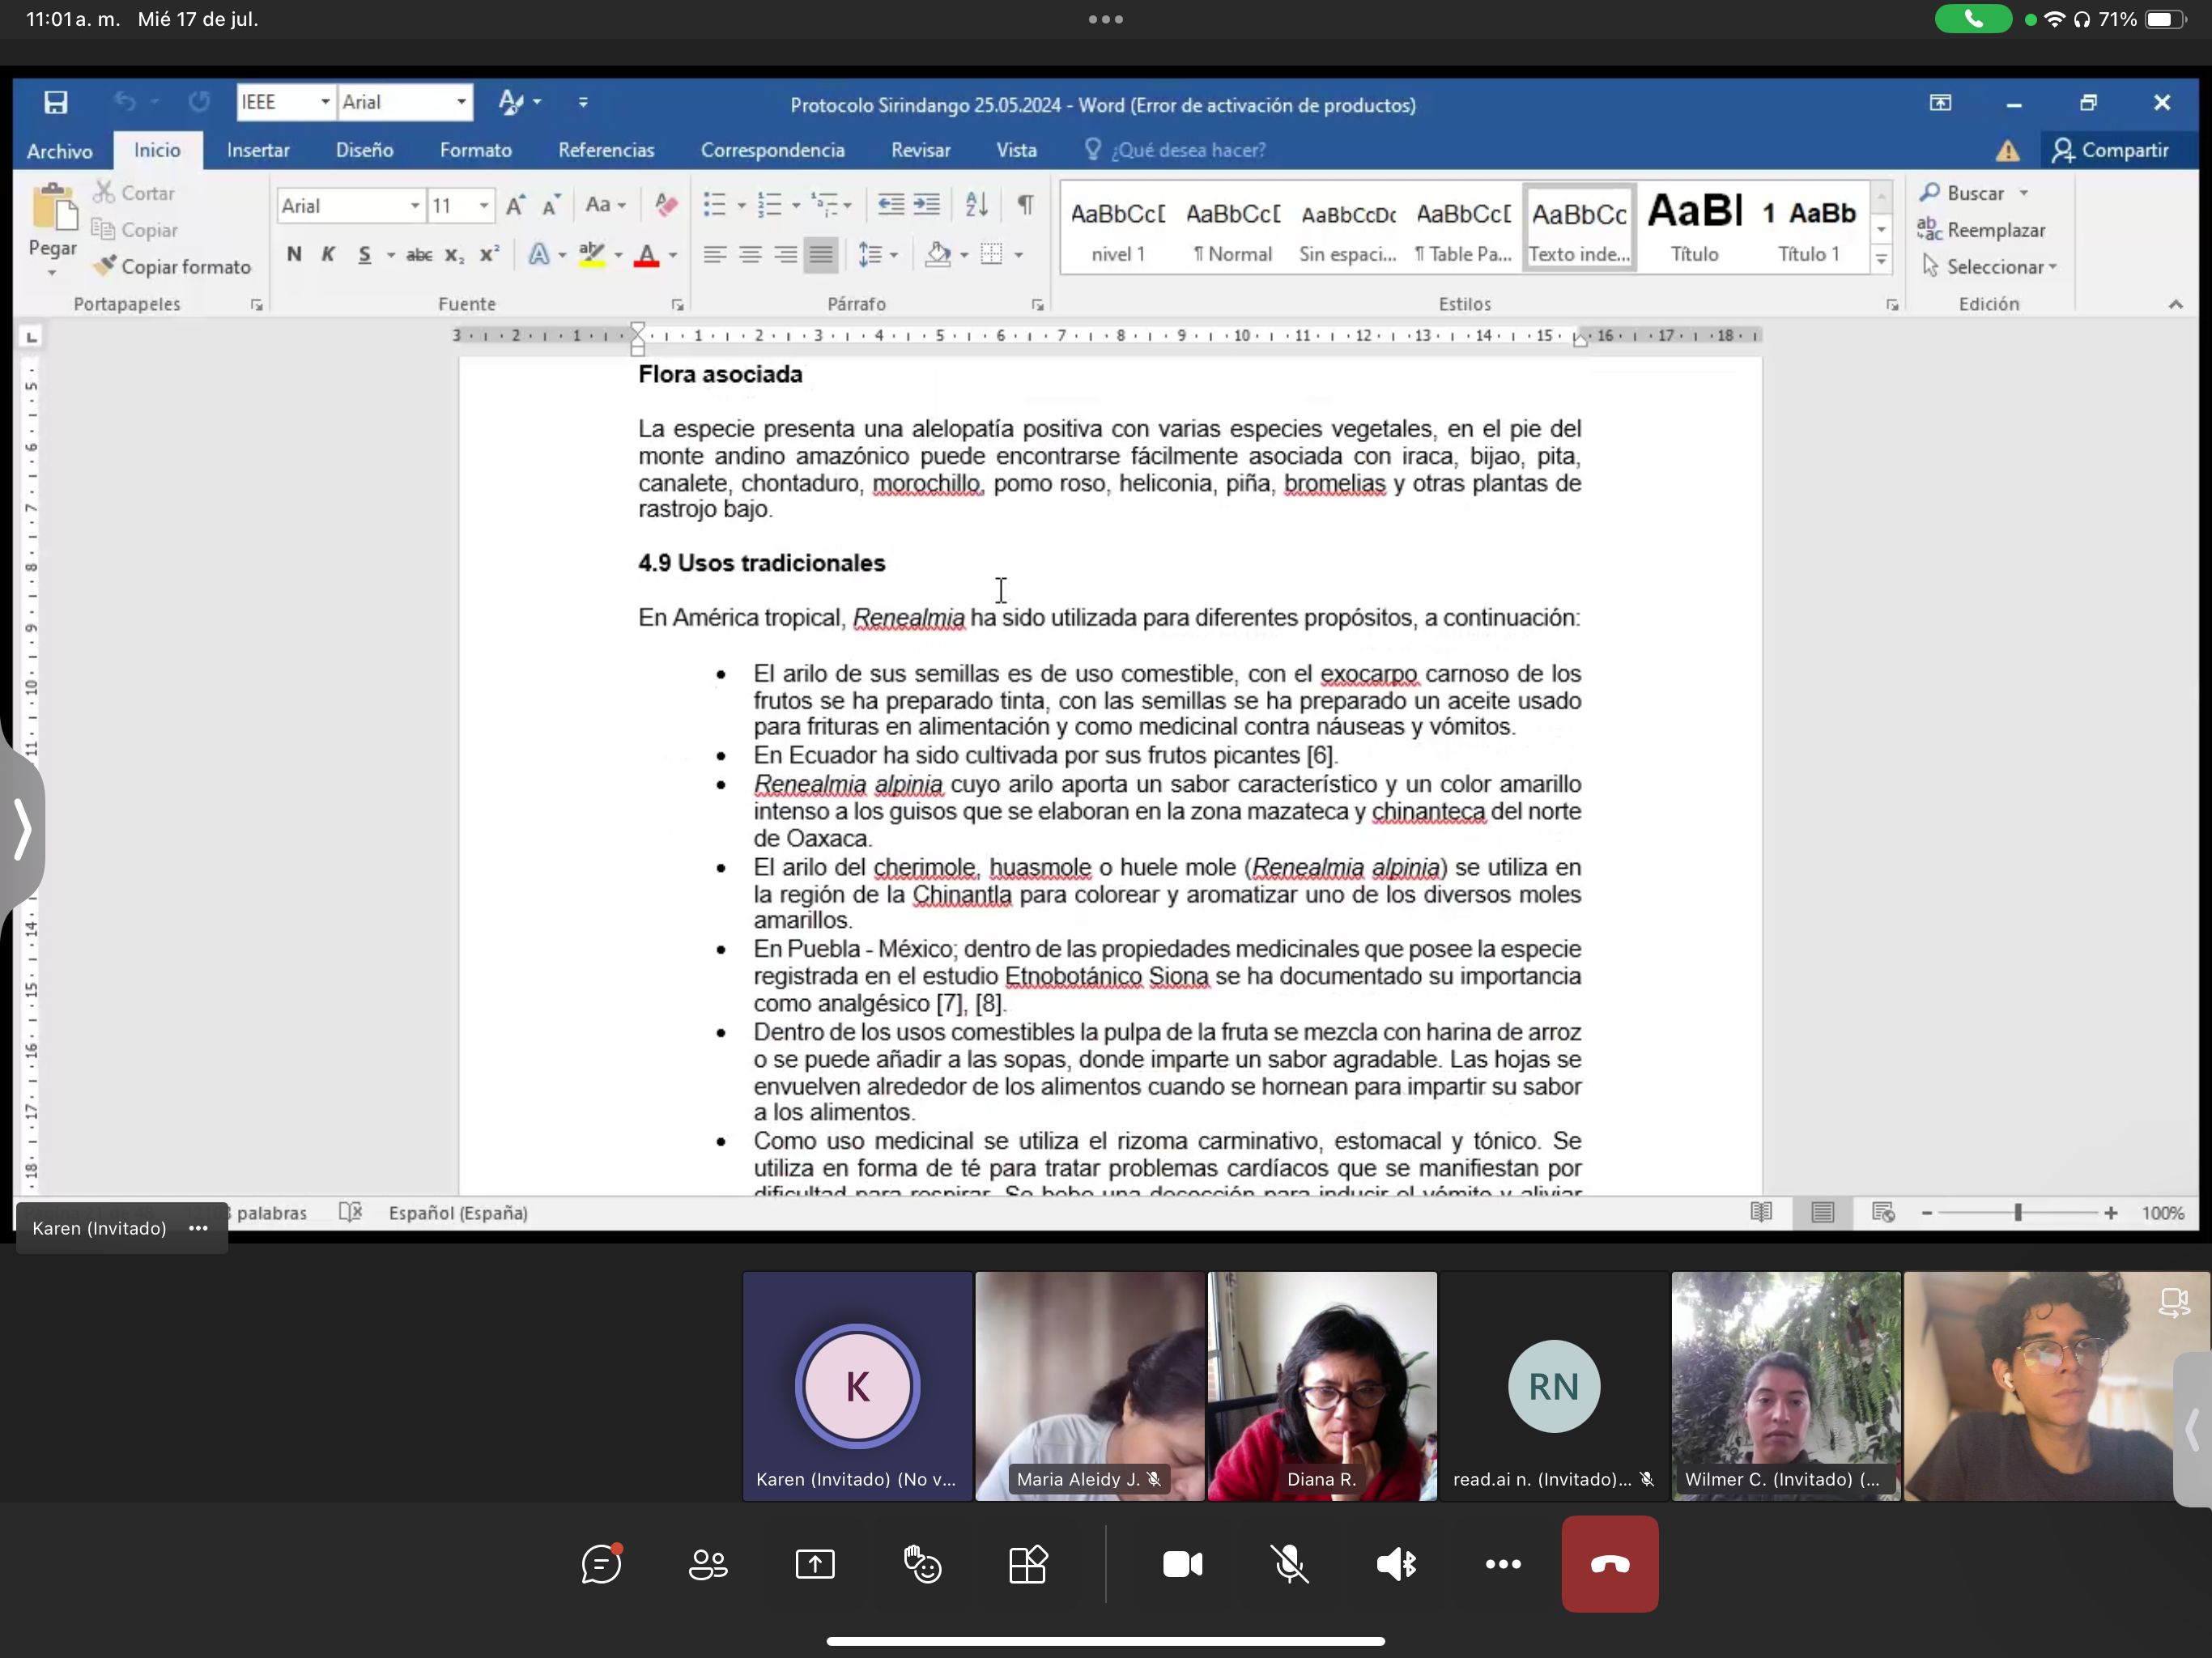Hang up with the red end-call button

pos(1610,1564)
